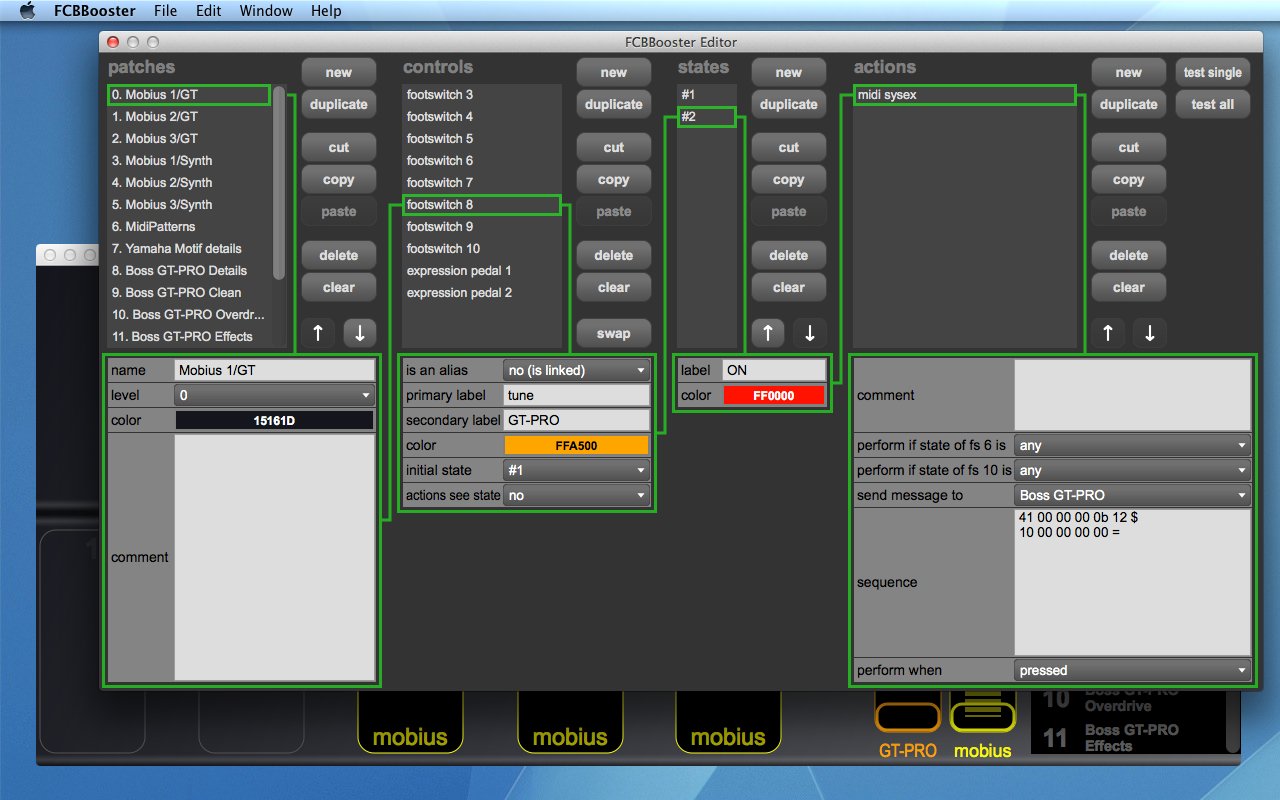Click the secondary label field 'GT-PRO'
This screenshot has width=1280, height=800.
coord(576,420)
